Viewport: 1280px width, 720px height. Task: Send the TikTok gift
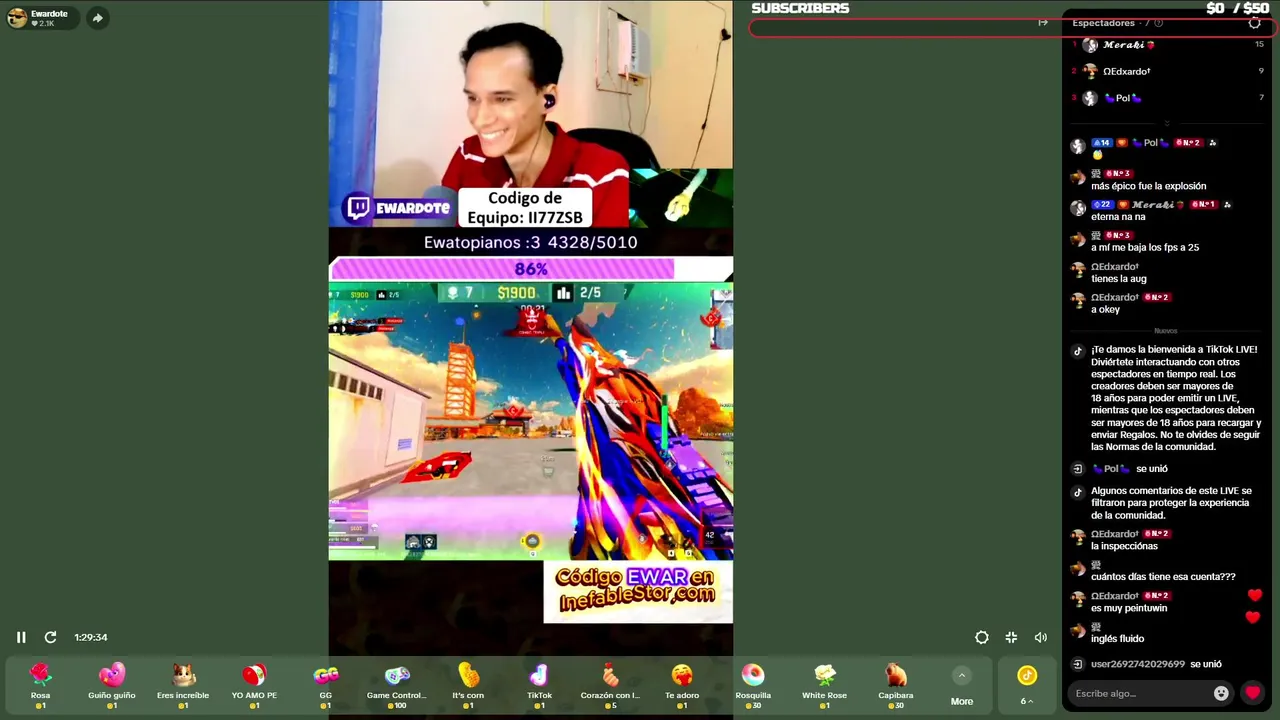(539, 685)
